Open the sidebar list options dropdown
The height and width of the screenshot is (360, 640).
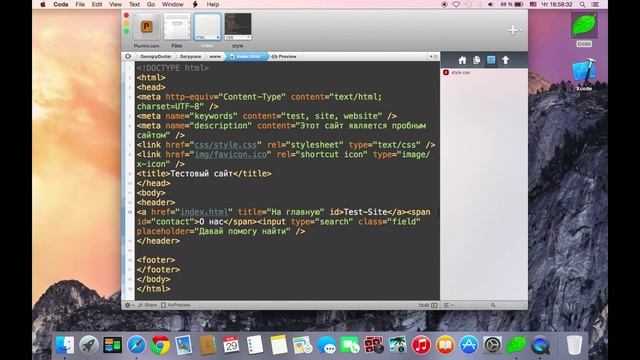449,305
